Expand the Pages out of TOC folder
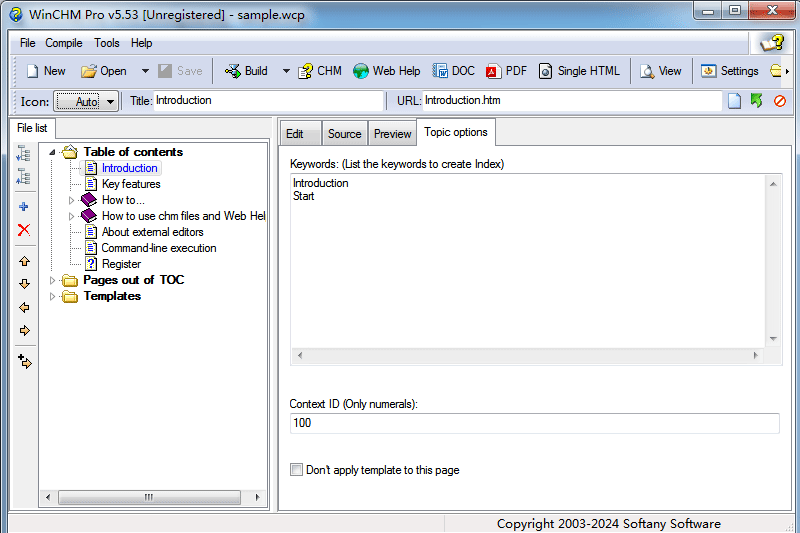 [52, 280]
